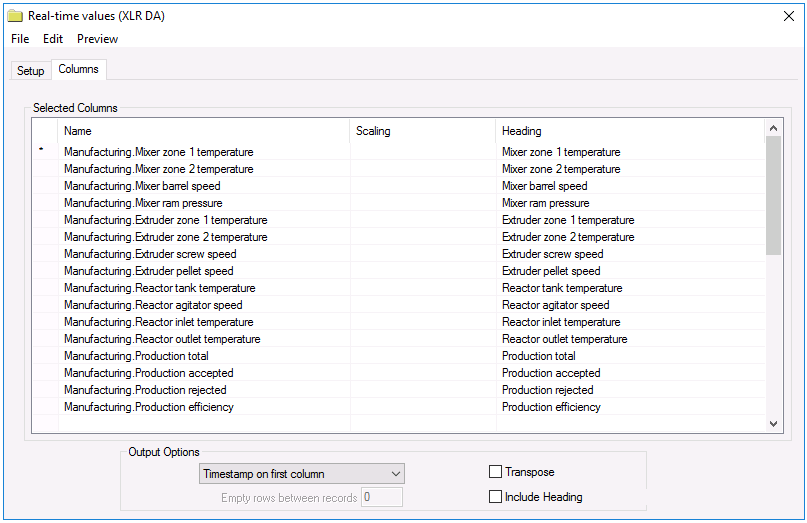The image size is (807, 523).
Task: Close the Real-time values window
Action: 788,16
